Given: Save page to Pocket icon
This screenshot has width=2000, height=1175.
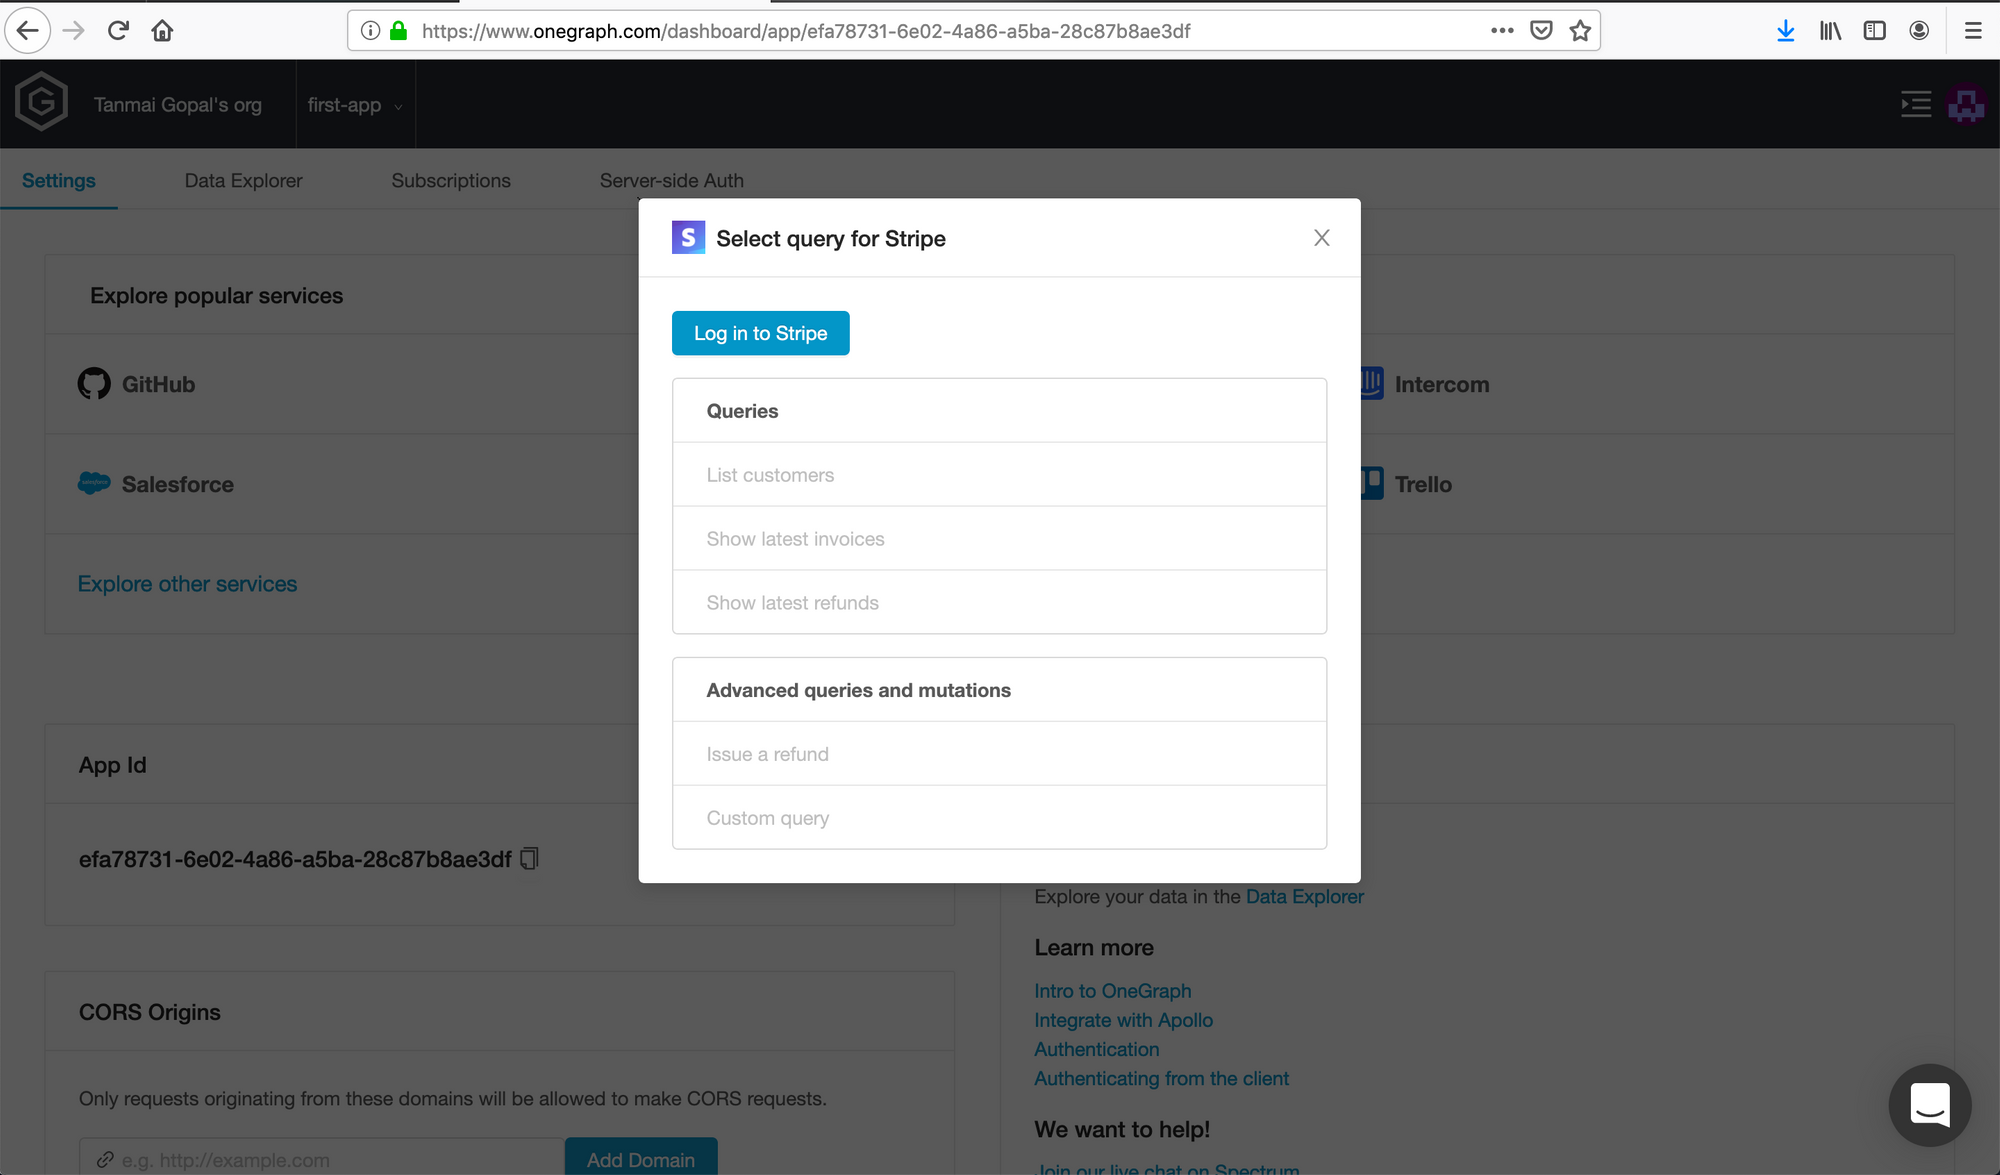Looking at the screenshot, I should (1541, 30).
